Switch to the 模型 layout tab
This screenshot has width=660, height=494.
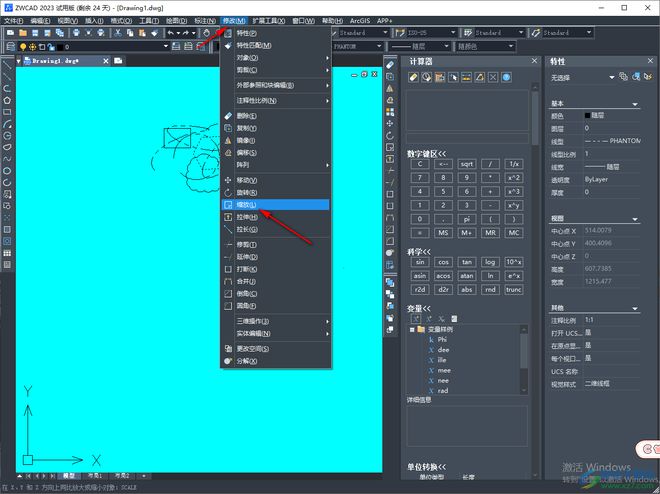coord(69,475)
